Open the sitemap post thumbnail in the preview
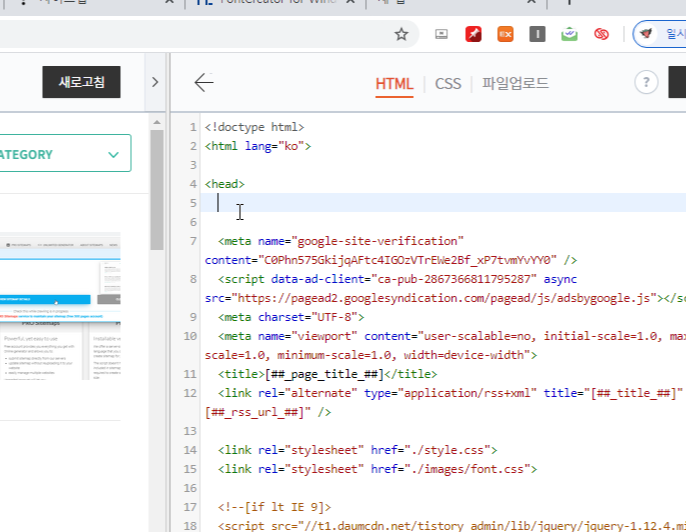686x532 pixels. point(60,306)
